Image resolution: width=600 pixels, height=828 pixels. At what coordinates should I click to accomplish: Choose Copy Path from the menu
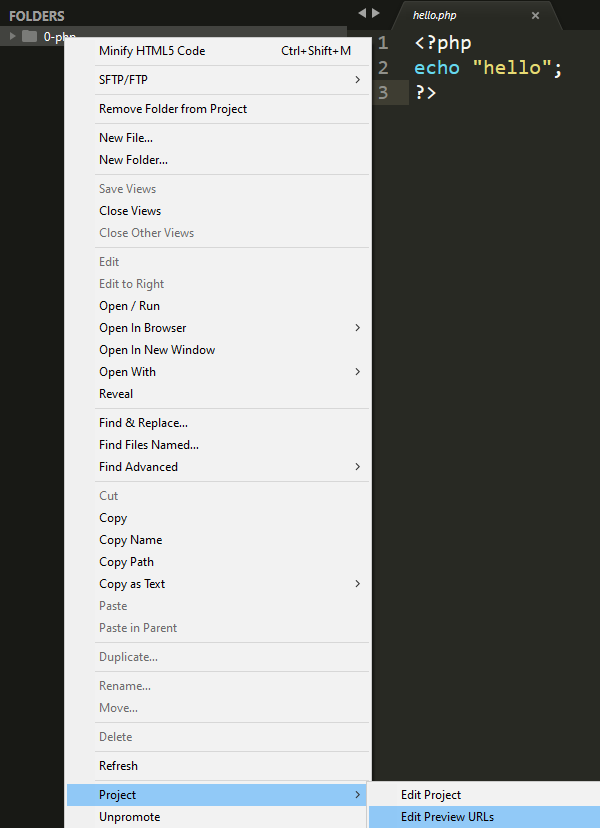coord(126,562)
